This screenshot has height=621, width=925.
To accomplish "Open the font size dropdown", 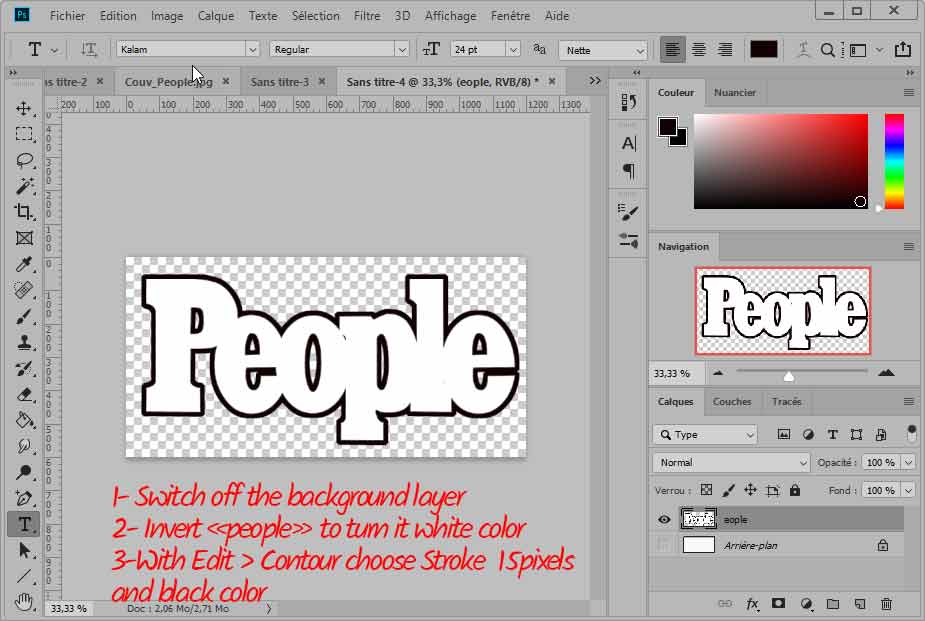I will click(x=513, y=50).
